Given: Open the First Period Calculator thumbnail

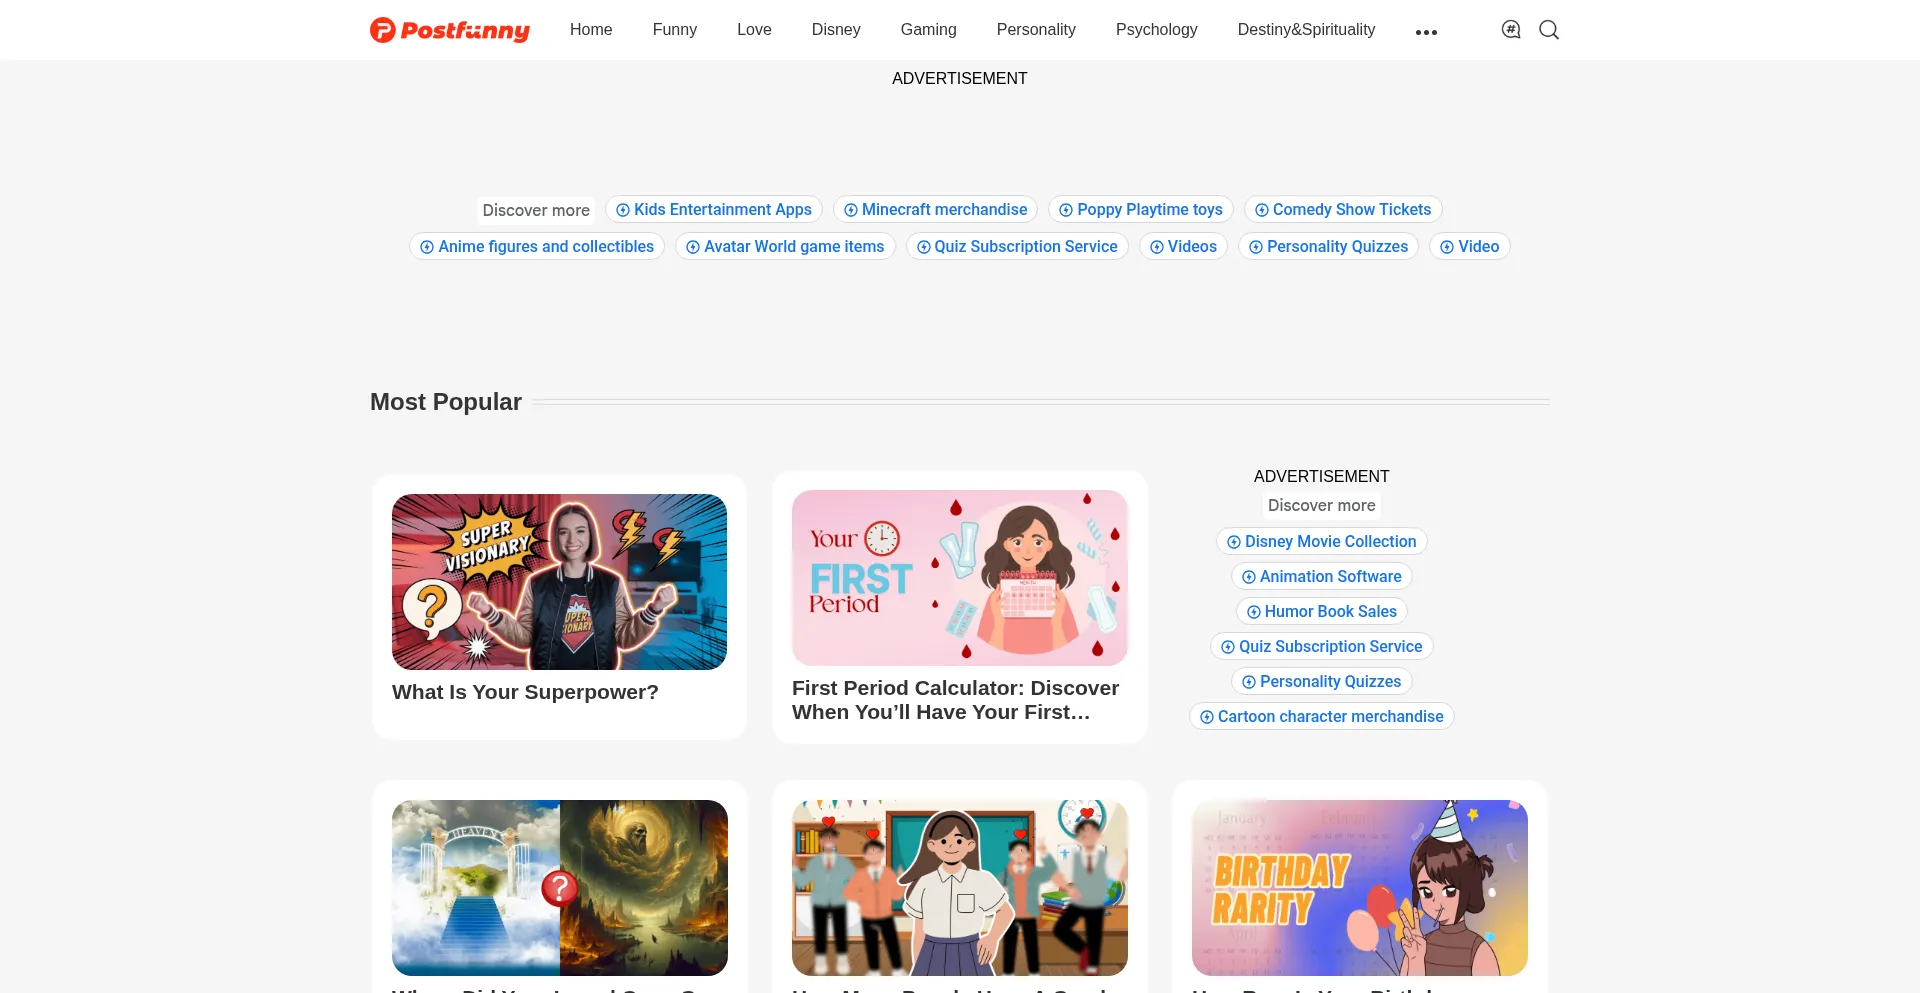Looking at the screenshot, I should (x=960, y=578).
